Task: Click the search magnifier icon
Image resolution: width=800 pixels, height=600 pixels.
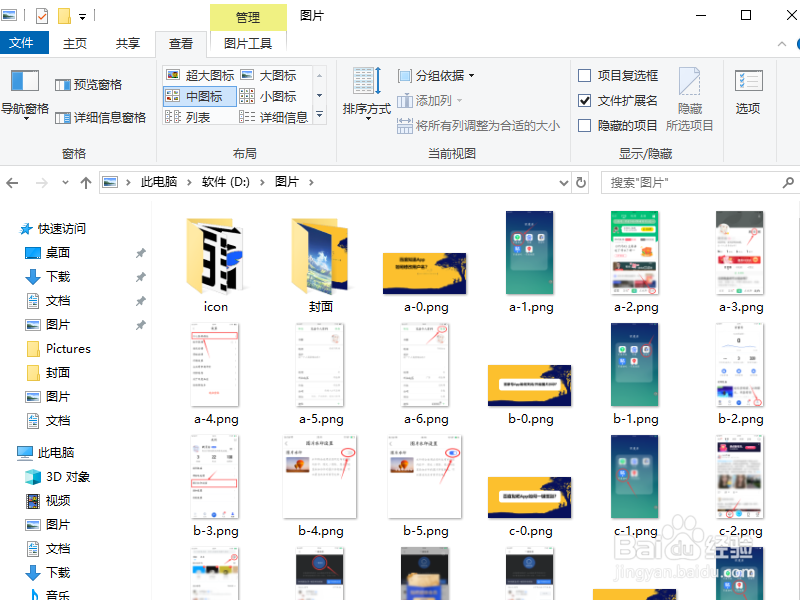Action: coord(788,182)
